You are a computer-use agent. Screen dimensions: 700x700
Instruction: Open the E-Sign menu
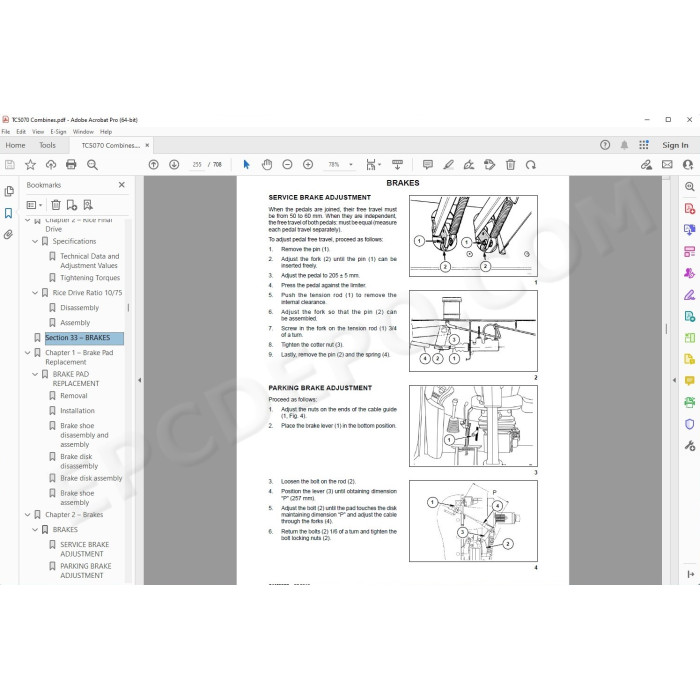point(58,132)
